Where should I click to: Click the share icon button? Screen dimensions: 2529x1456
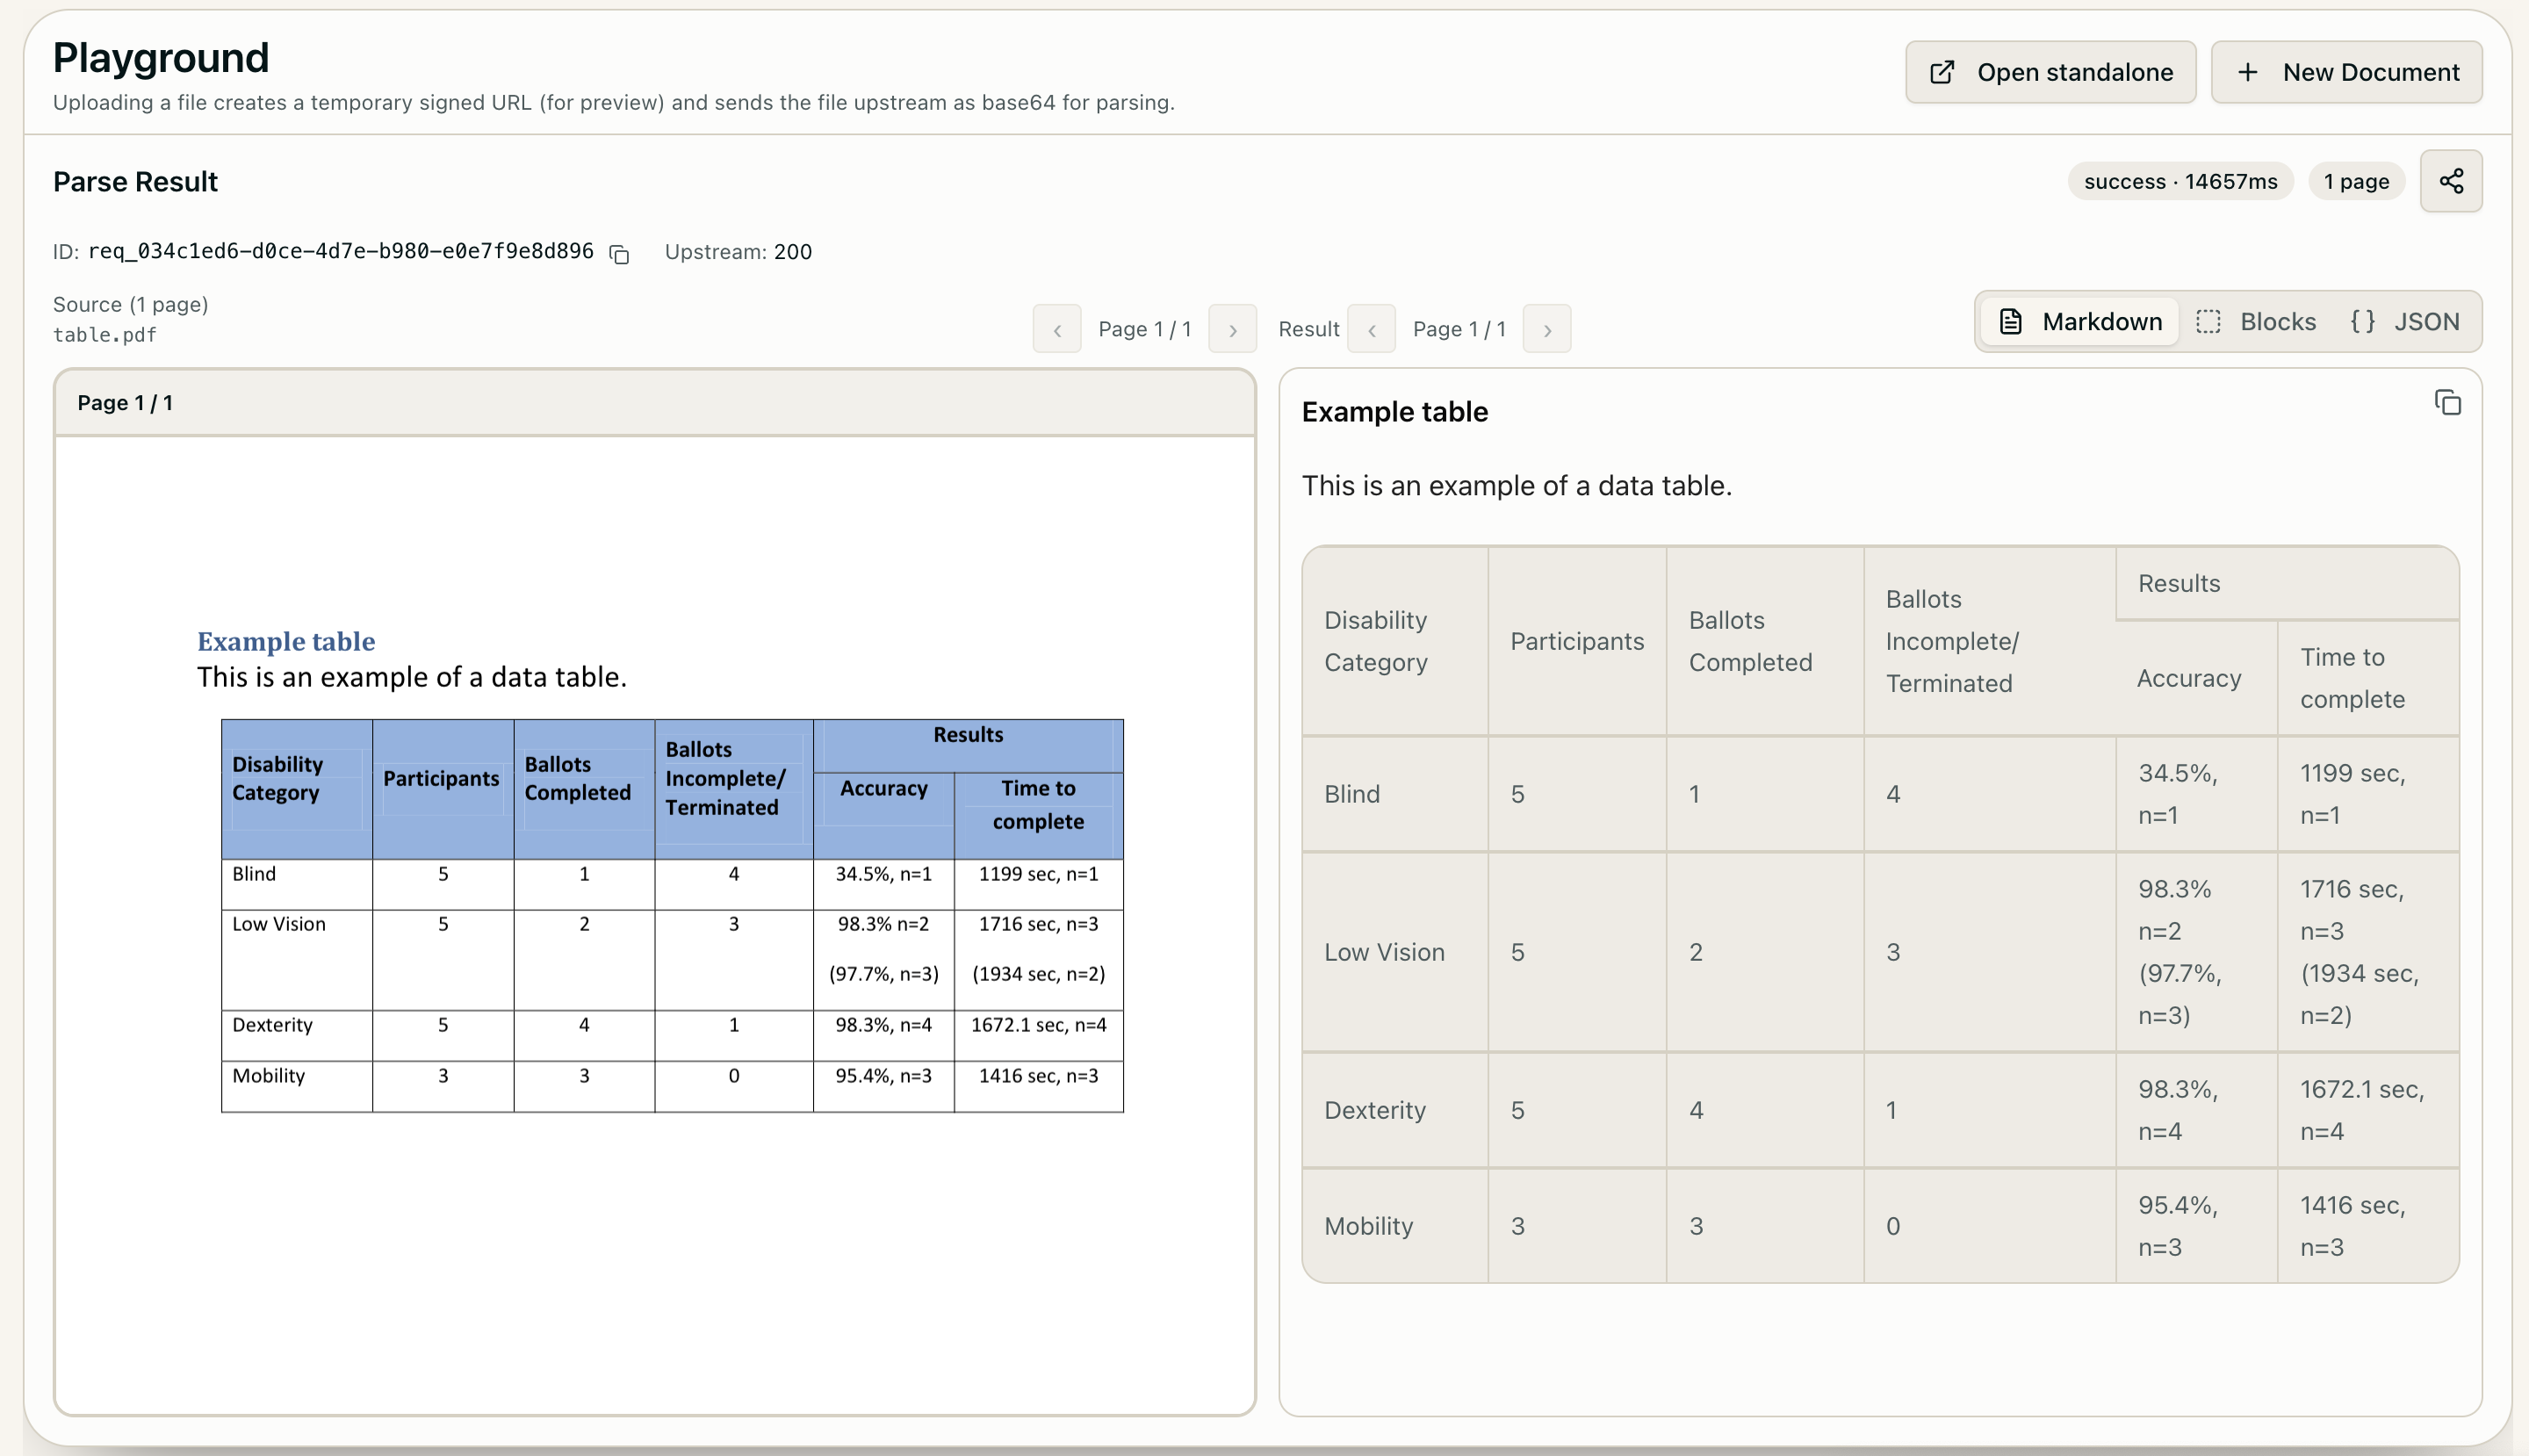2450,181
